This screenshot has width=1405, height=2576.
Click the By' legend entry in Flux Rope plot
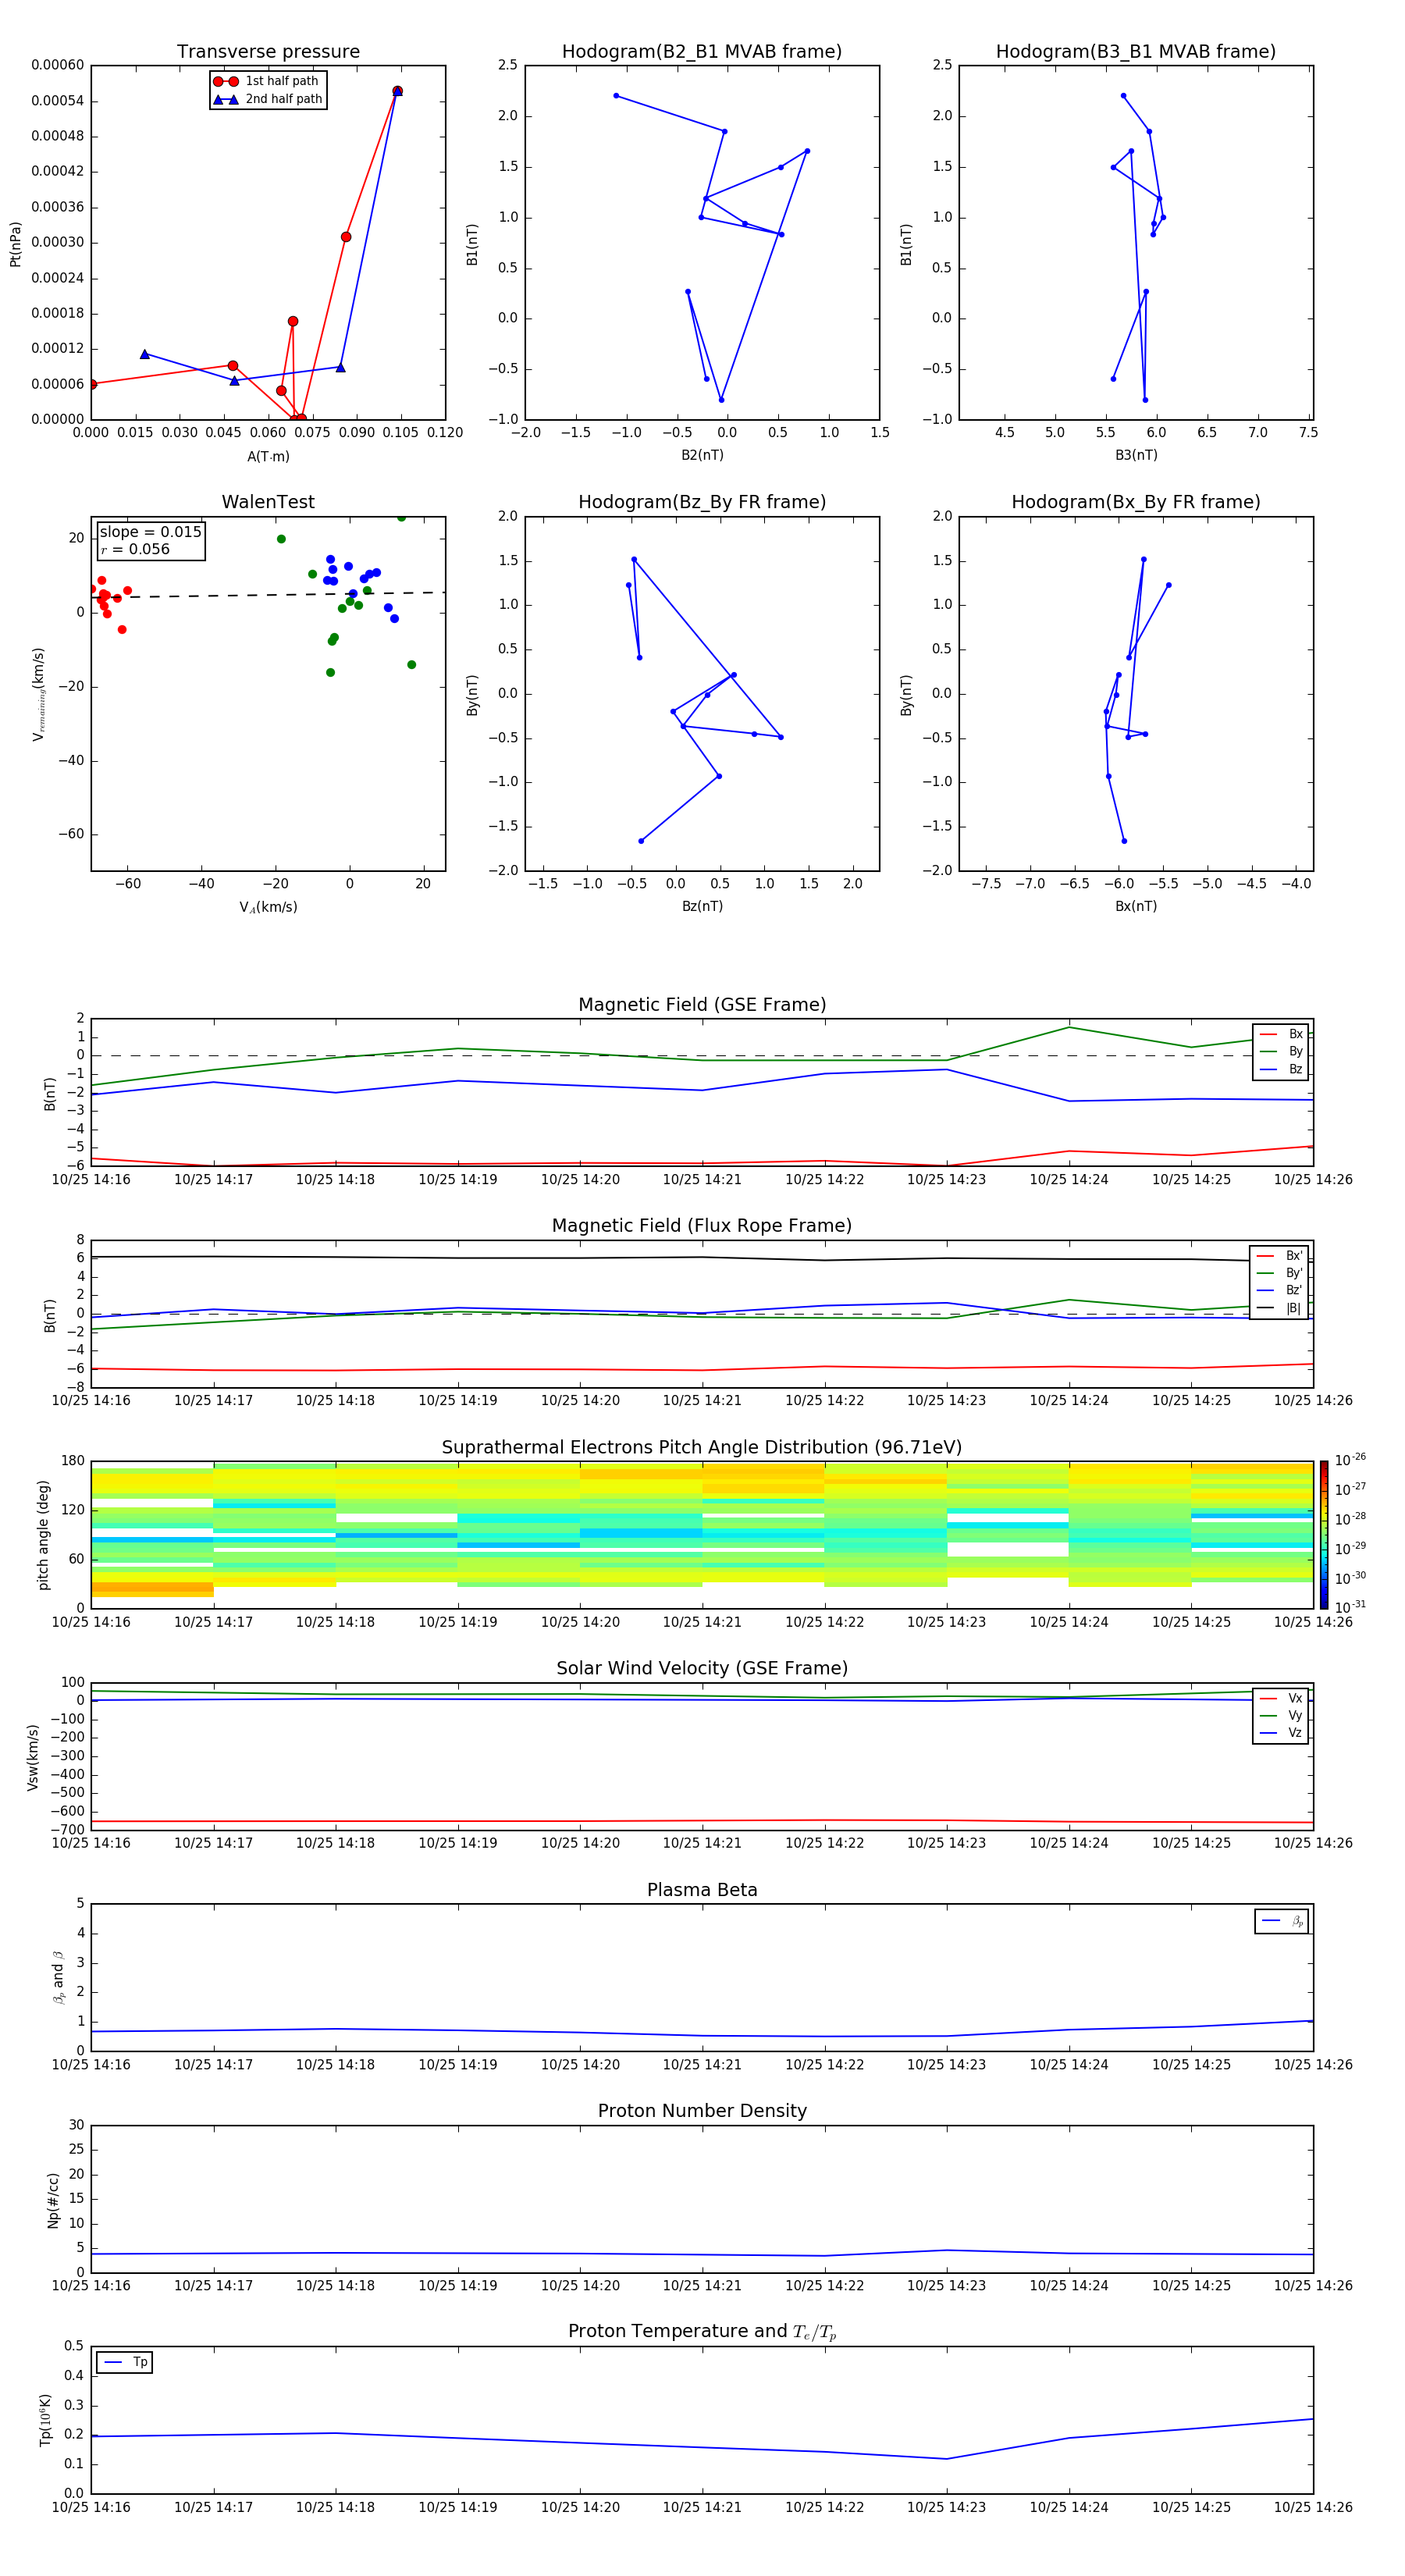[x=1280, y=1273]
